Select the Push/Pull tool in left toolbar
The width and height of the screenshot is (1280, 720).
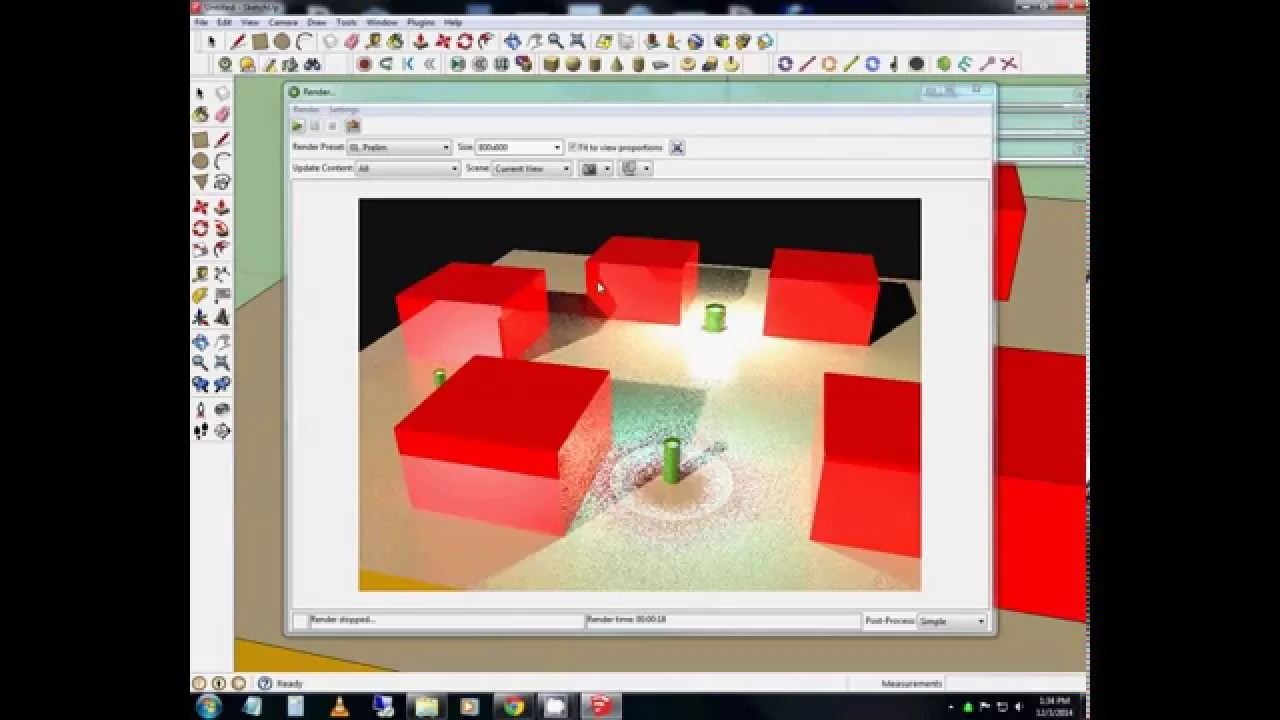tap(222, 207)
